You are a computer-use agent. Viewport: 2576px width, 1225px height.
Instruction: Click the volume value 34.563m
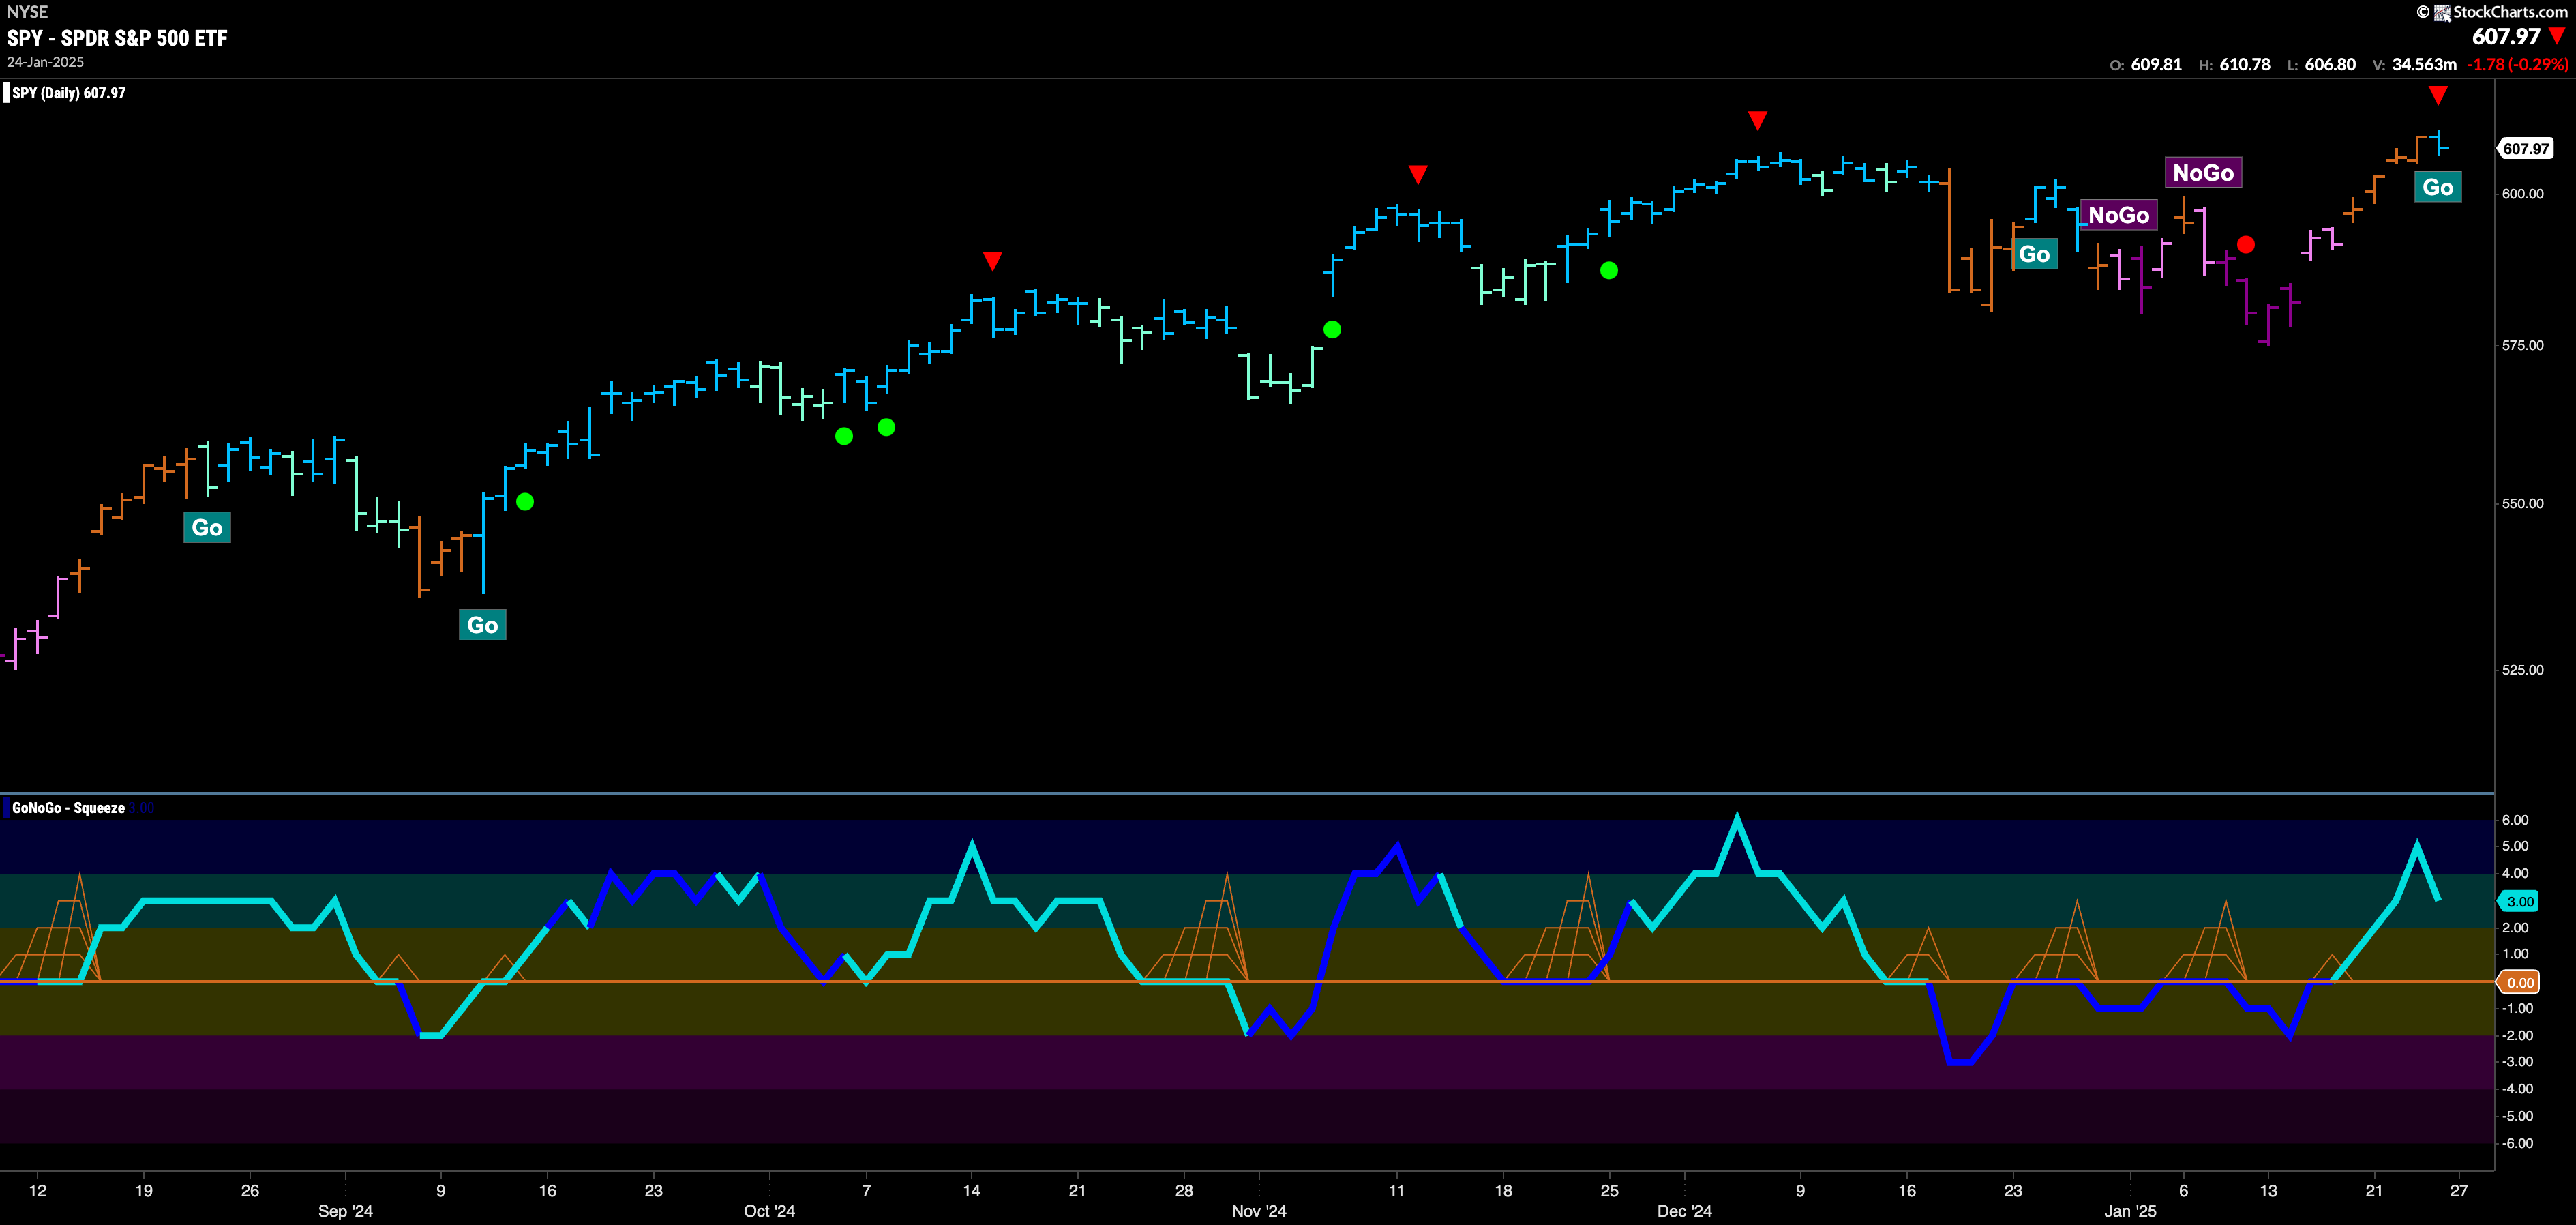[2424, 64]
